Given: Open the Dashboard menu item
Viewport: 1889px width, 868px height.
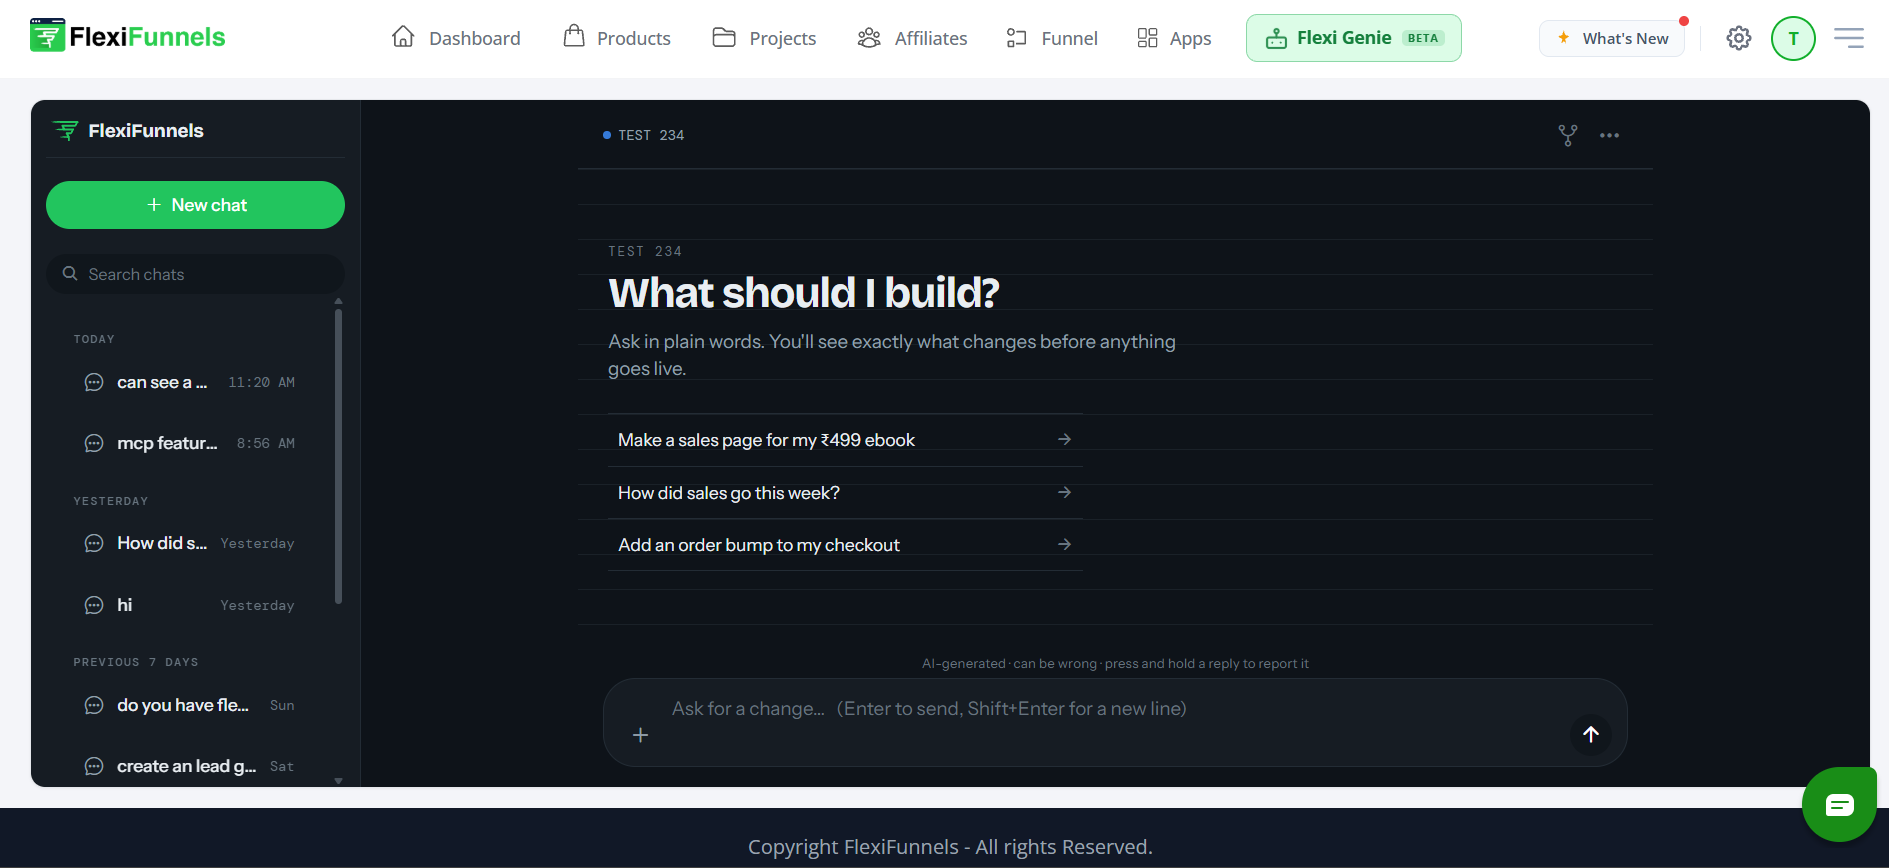Looking at the screenshot, I should pyautogui.click(x=456, y=38).
